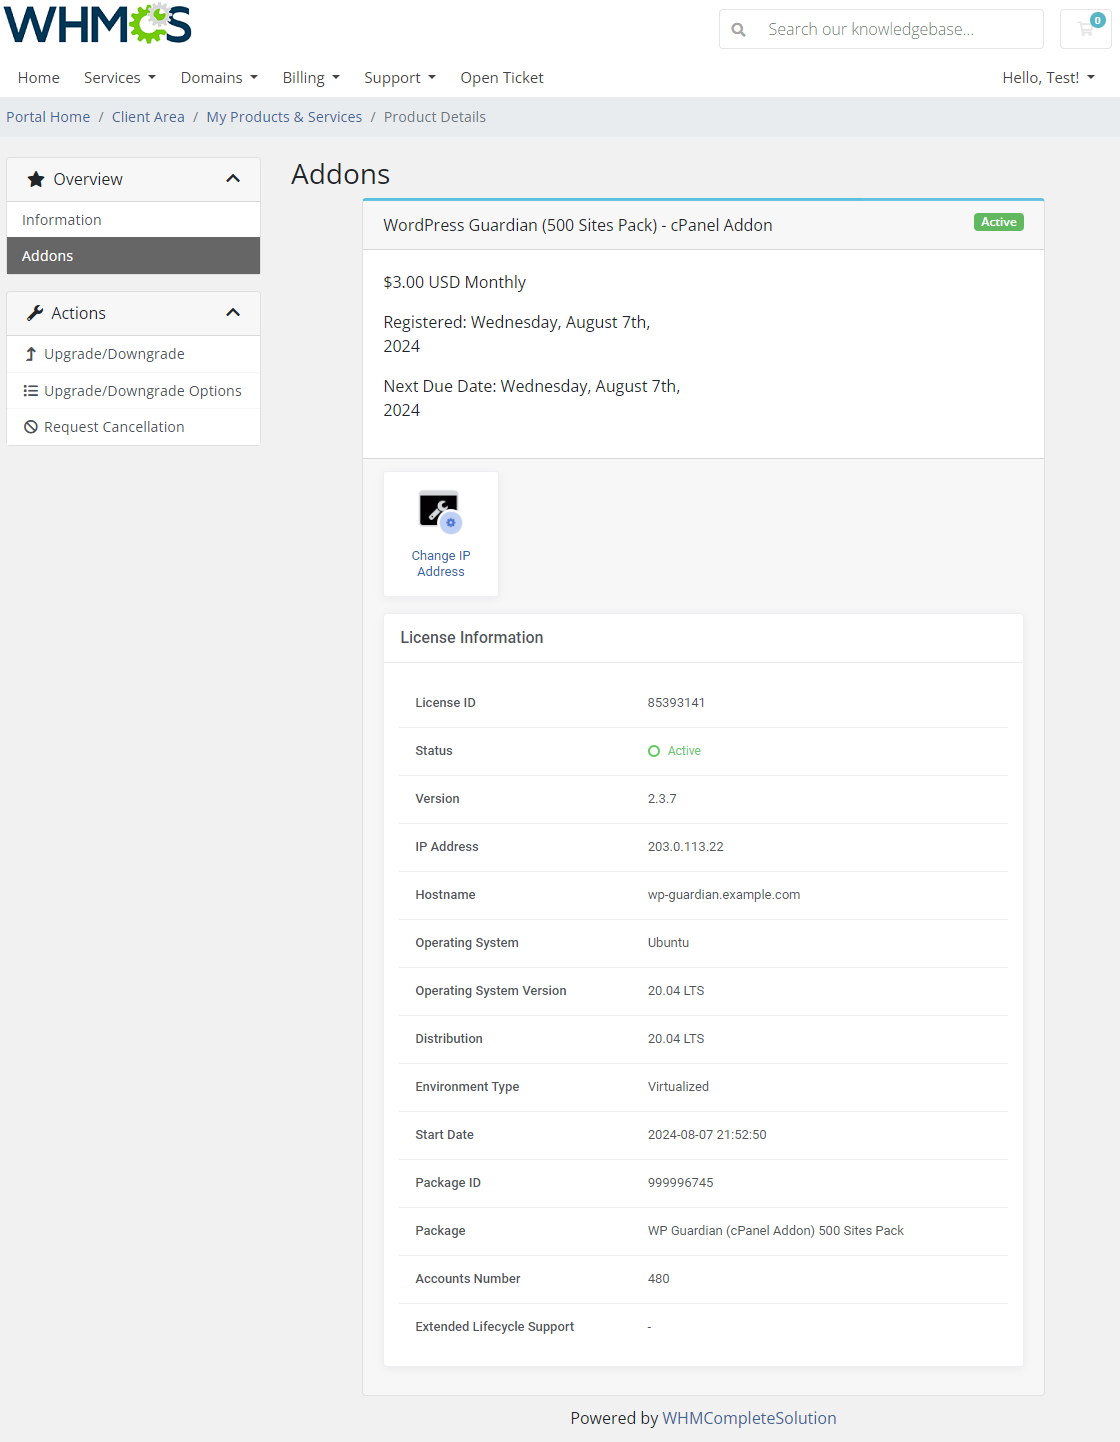The image size is (1120, 1442).
Task: Open Ticket from the navigation bar
Action: 502,77
